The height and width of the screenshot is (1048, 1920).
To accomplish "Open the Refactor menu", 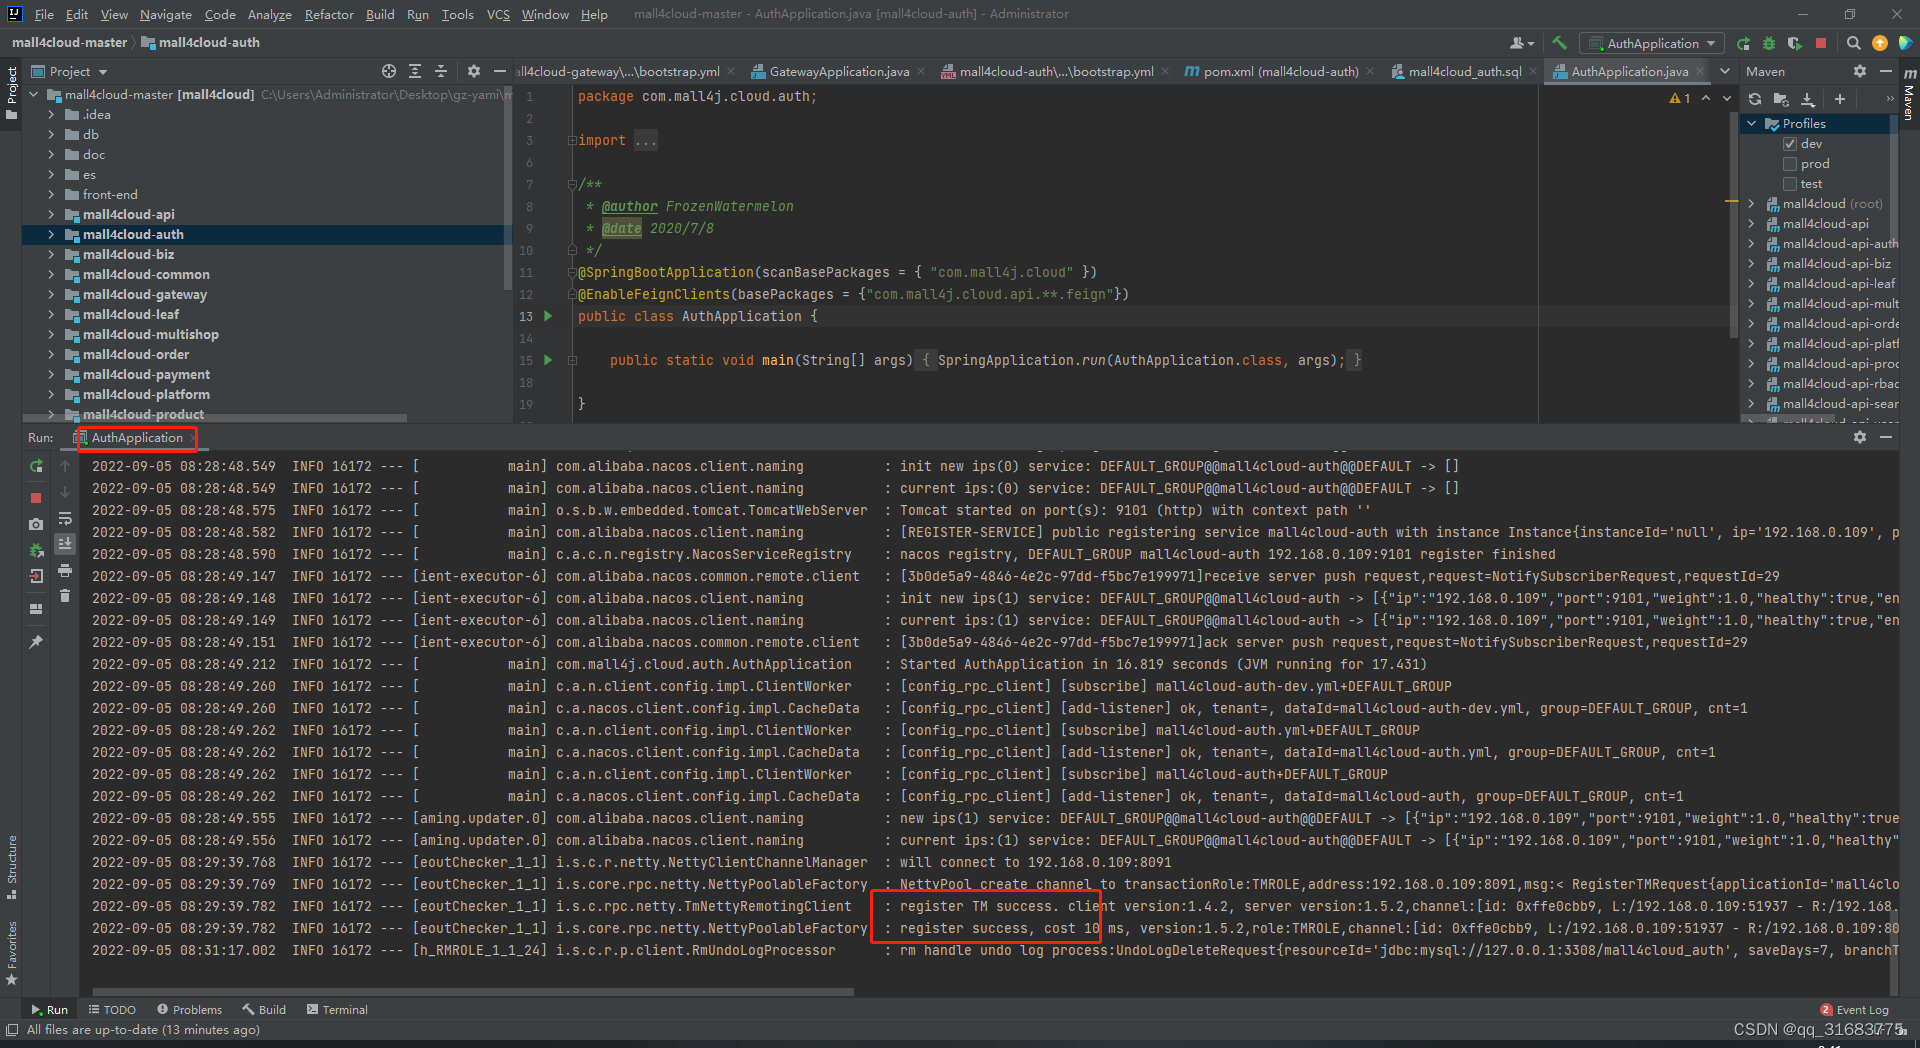I will (x=329, y=14).
